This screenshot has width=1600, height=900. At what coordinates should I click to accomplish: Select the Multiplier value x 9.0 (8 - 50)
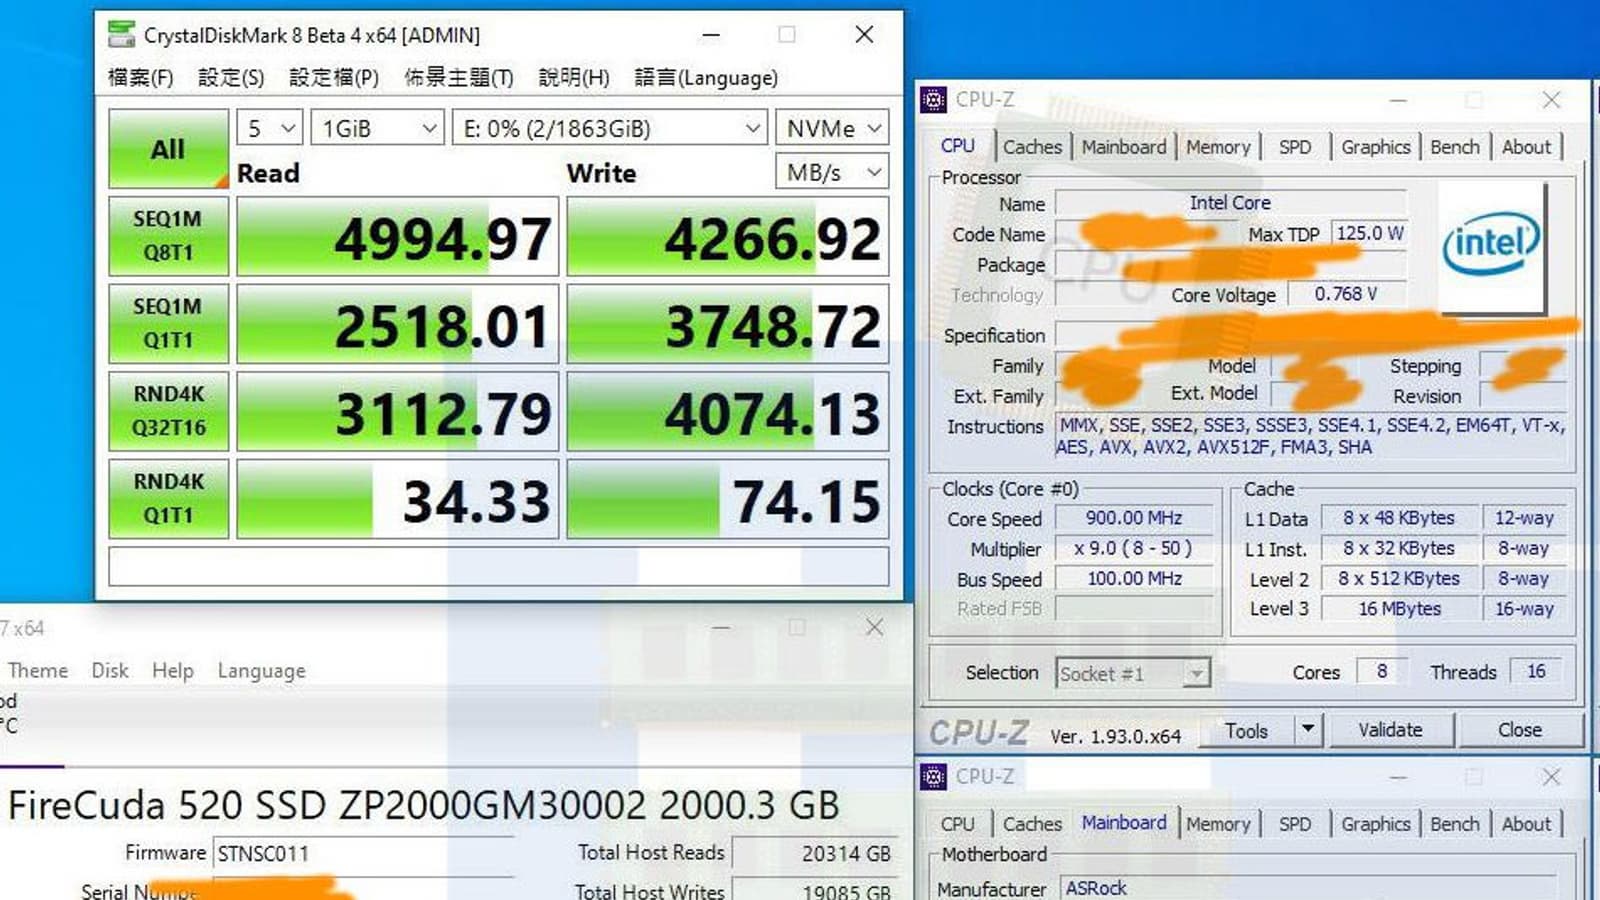[1135, 548]
